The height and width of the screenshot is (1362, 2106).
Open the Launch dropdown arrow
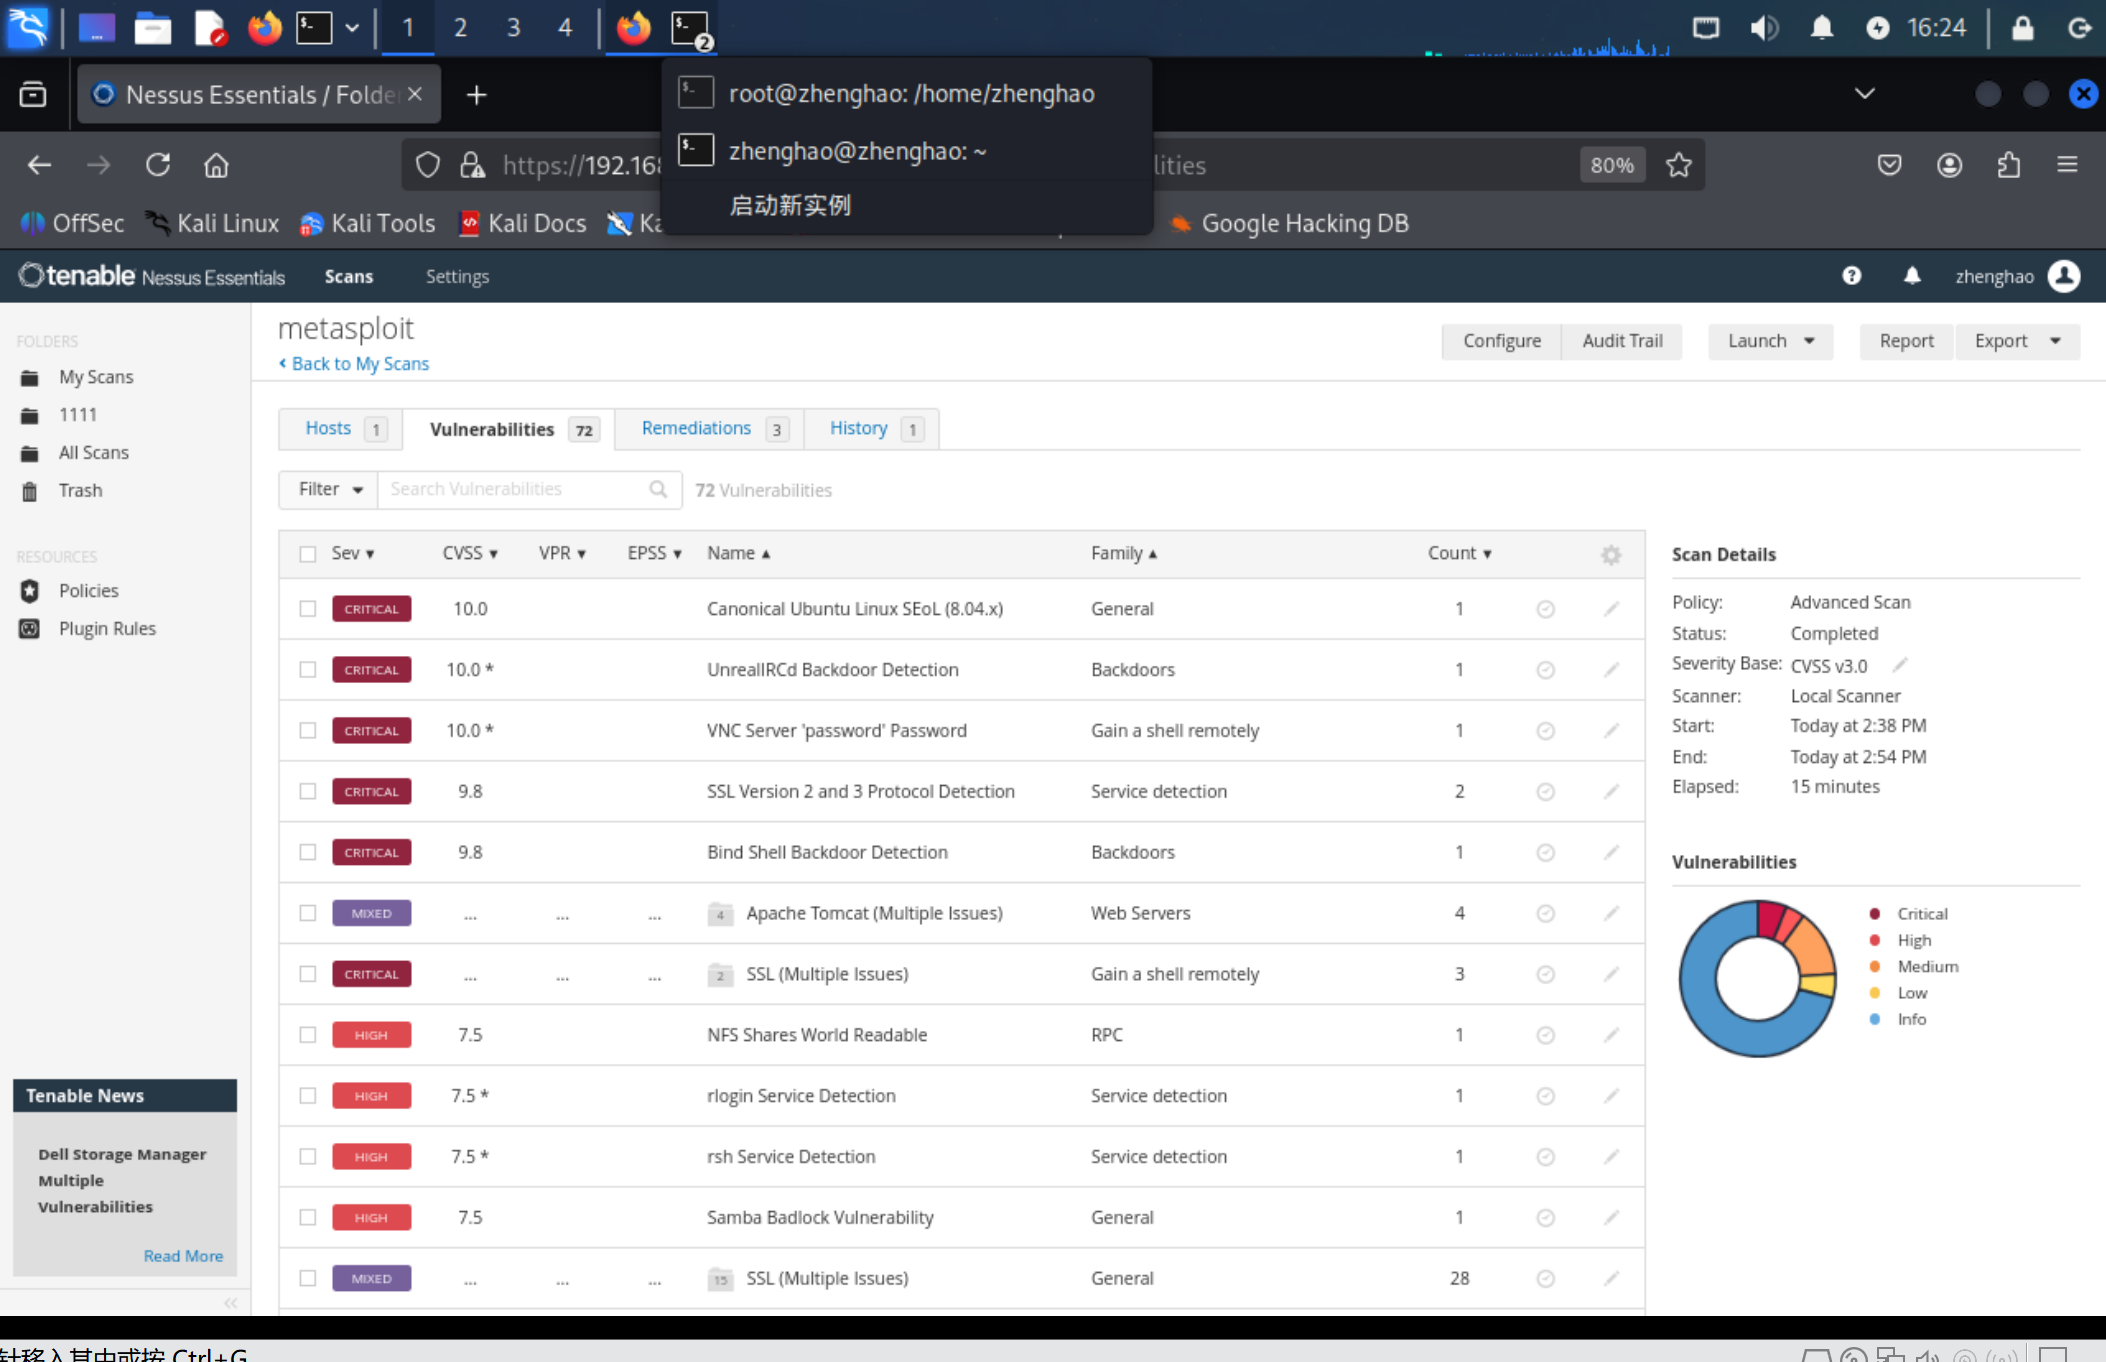coord(1809,341)
